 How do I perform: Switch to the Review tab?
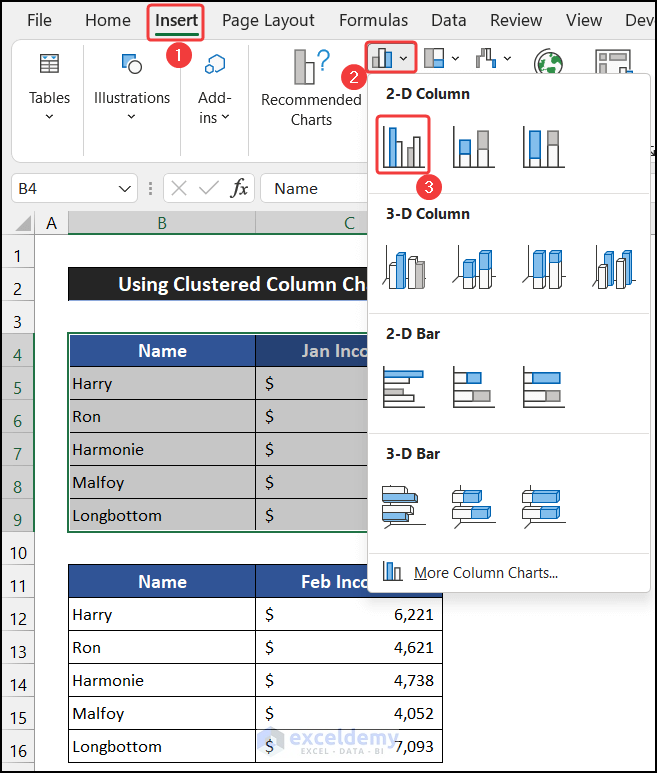click(x=516, y=20)
